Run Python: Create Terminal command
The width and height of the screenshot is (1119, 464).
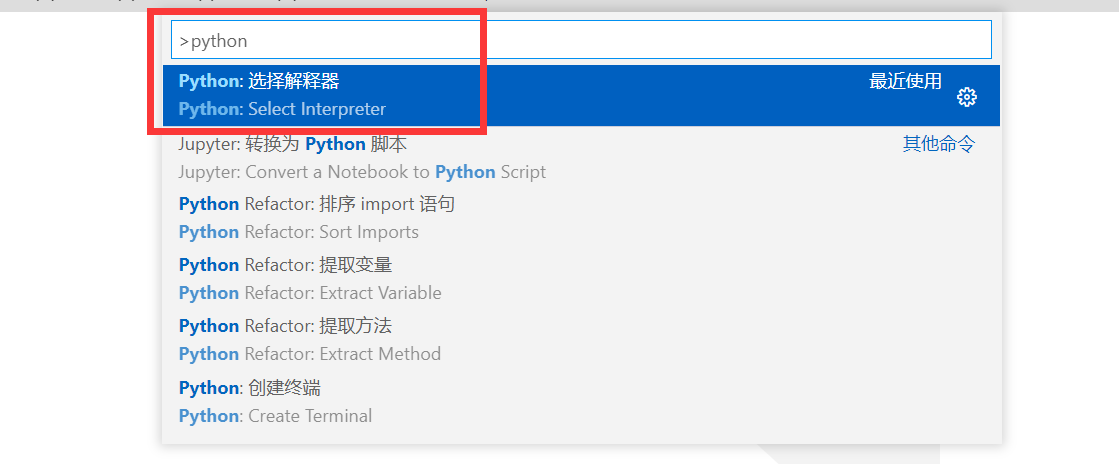(581, 402)
